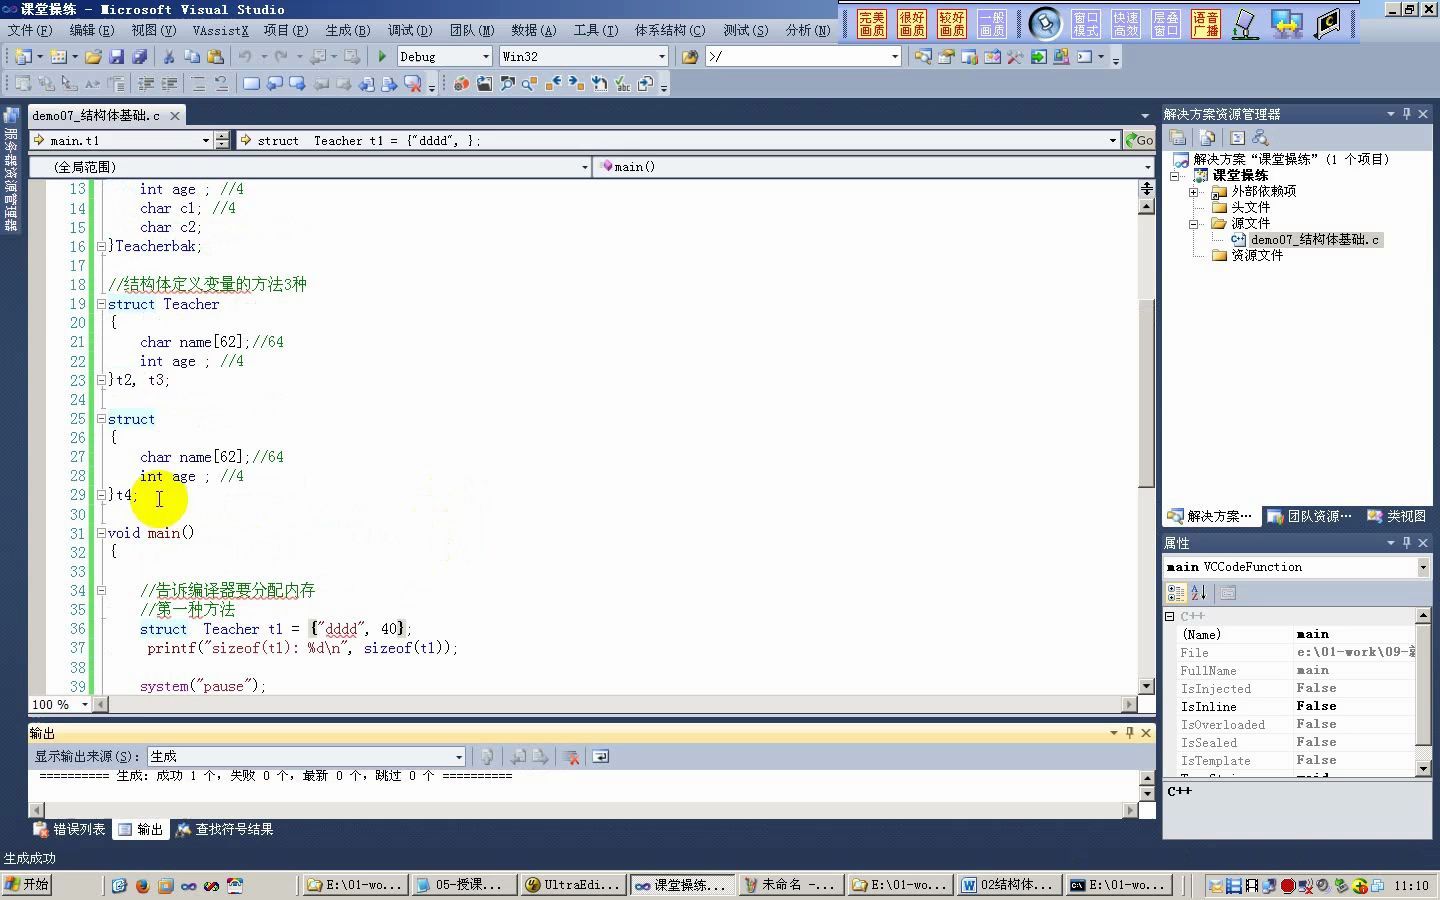Click the Go button in navigation bar
Image resolution: width=1440 pixels, height=900 pixels.
coord(1139,140)
